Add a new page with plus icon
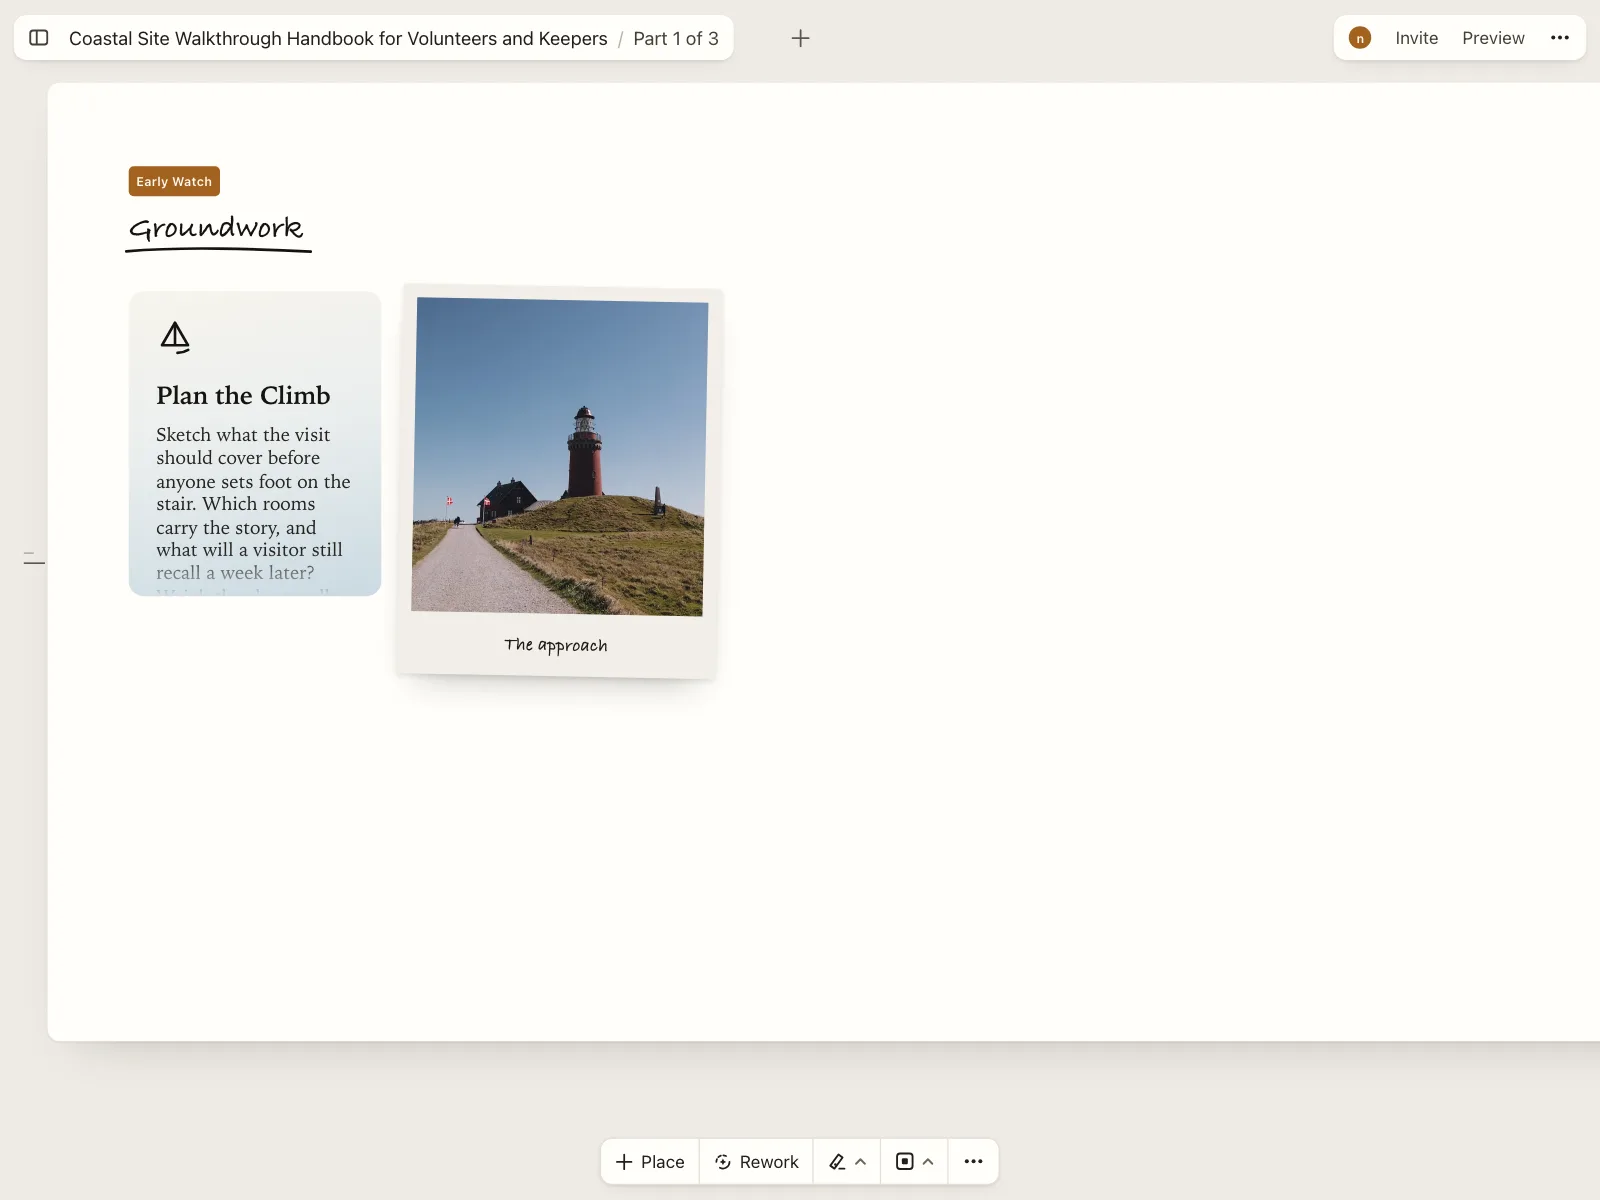The height and width of the screenshot is (1200, 1600). click(800, 38)
